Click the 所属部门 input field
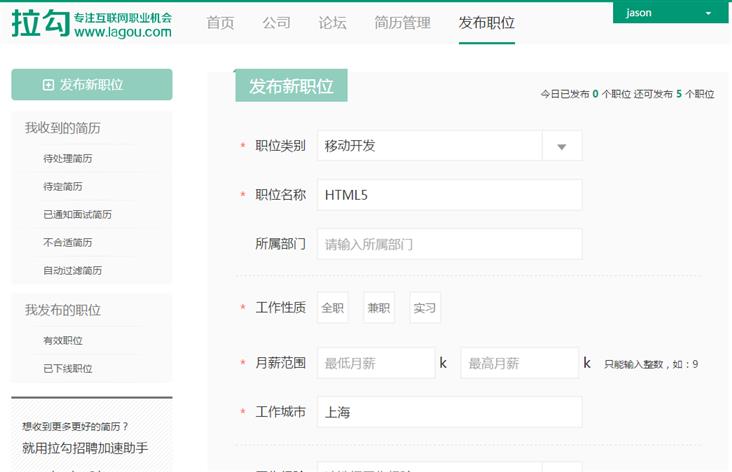 pyautogui.click(x=450, y=244)
